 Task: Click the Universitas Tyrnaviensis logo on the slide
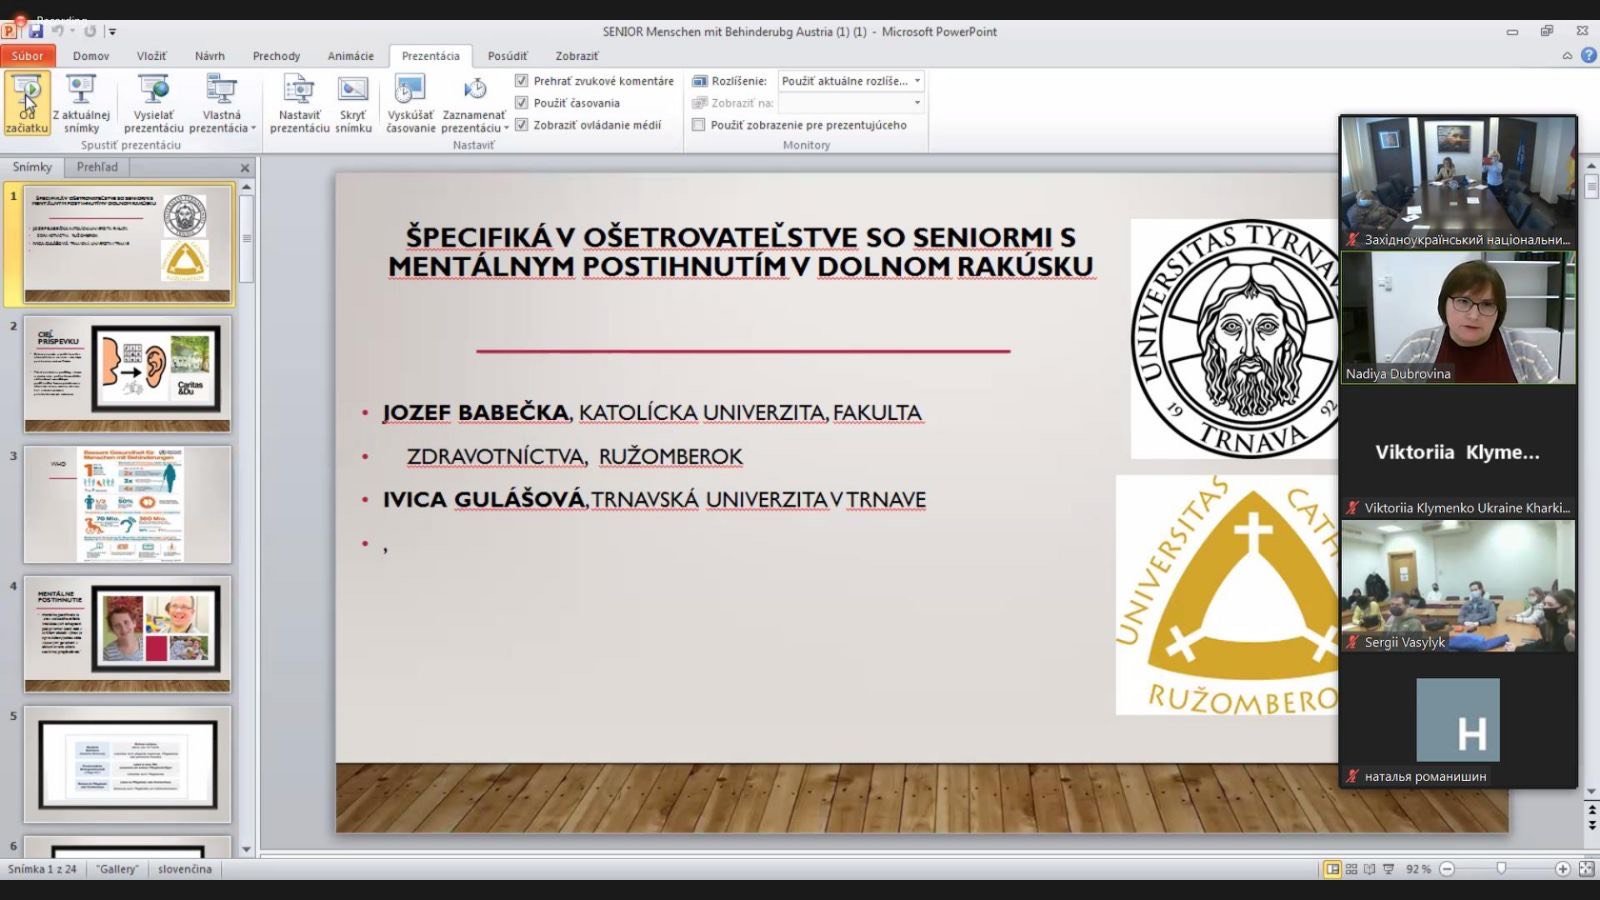[x=1235, y=338]
